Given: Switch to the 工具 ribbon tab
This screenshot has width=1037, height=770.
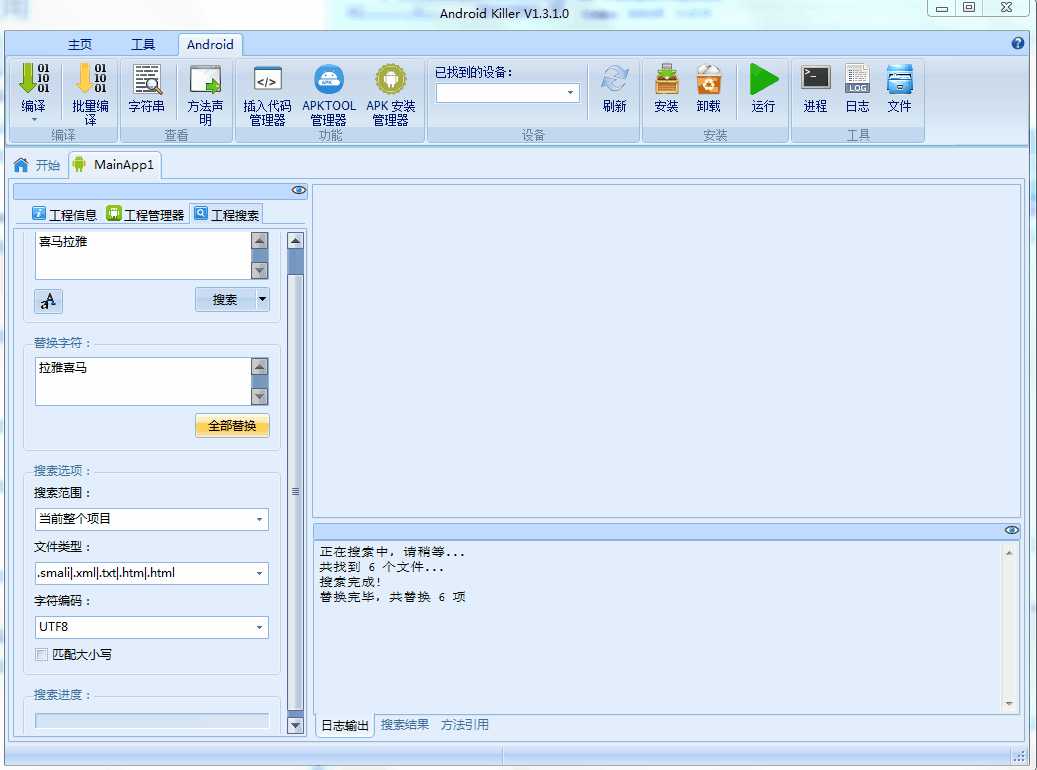Looking at the screenshot, I should [x=143, y=44].
